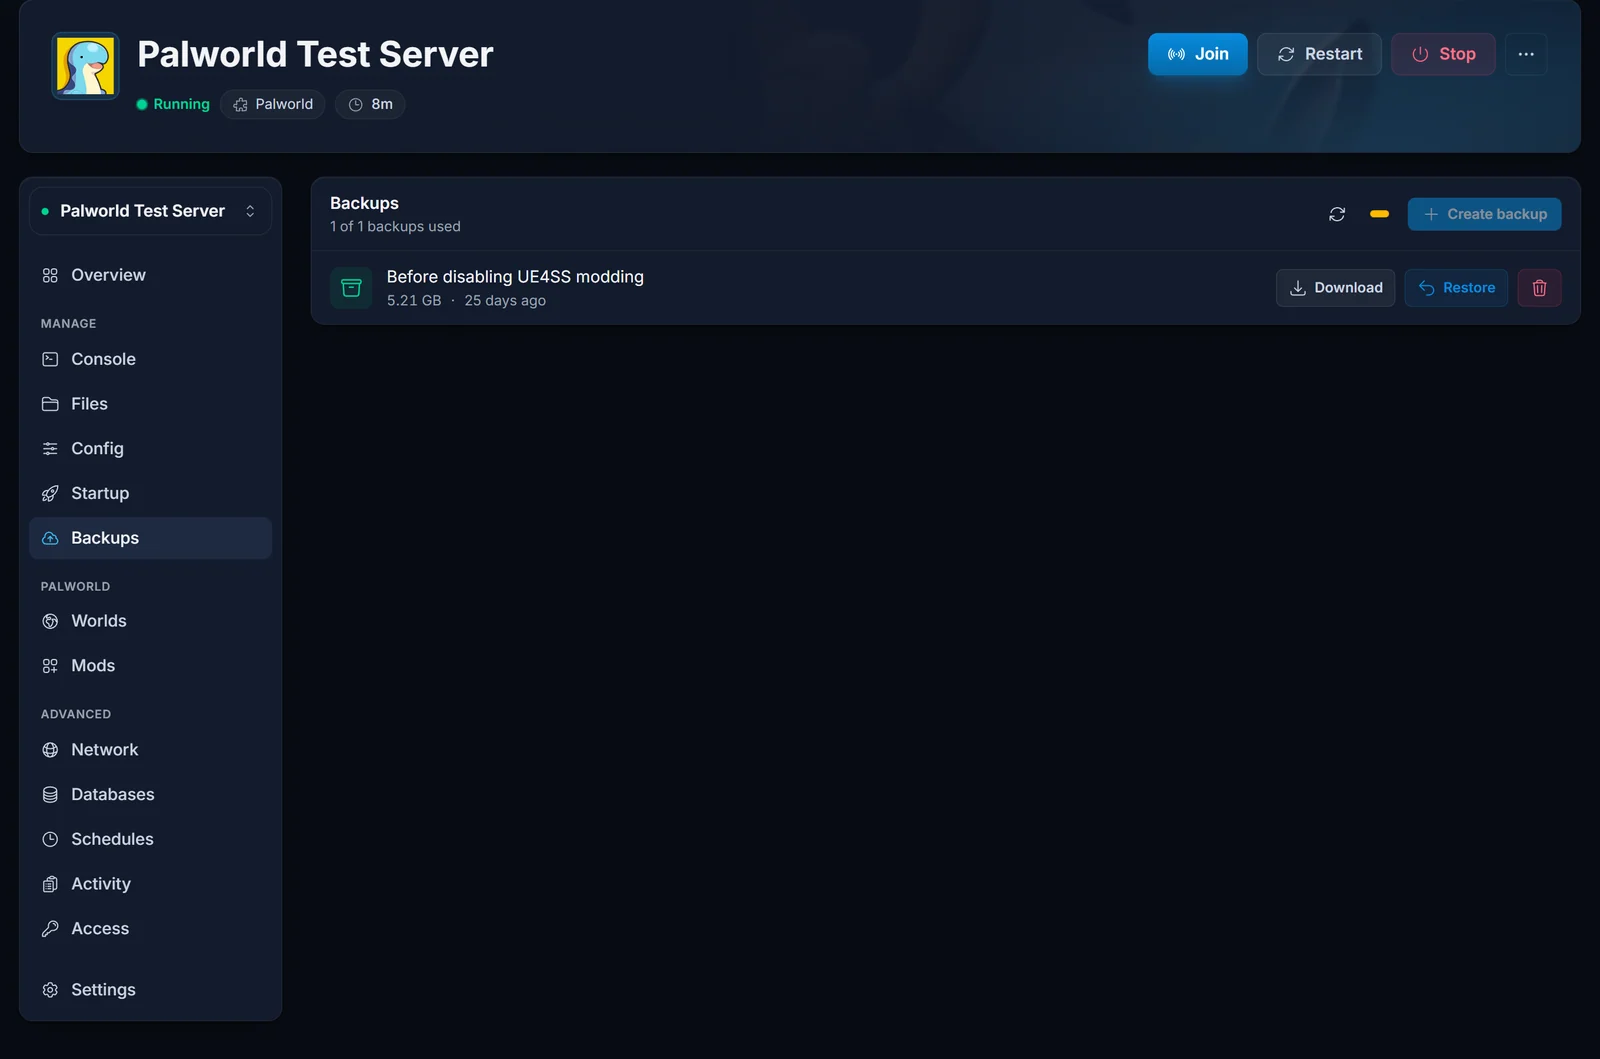The width and height of the screenshot is (1600, 1059).
Task: Click the 'Backups' panel heading
Action: [364, 203]
